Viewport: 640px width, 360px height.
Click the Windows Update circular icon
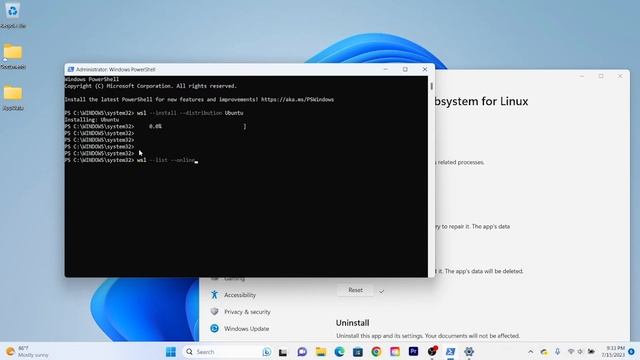[x=214, y=328]
